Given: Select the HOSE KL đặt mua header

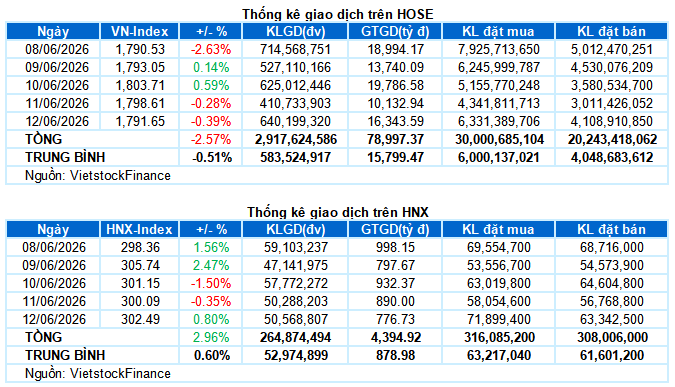Looking at the screenshot, I should click(499, 31).
